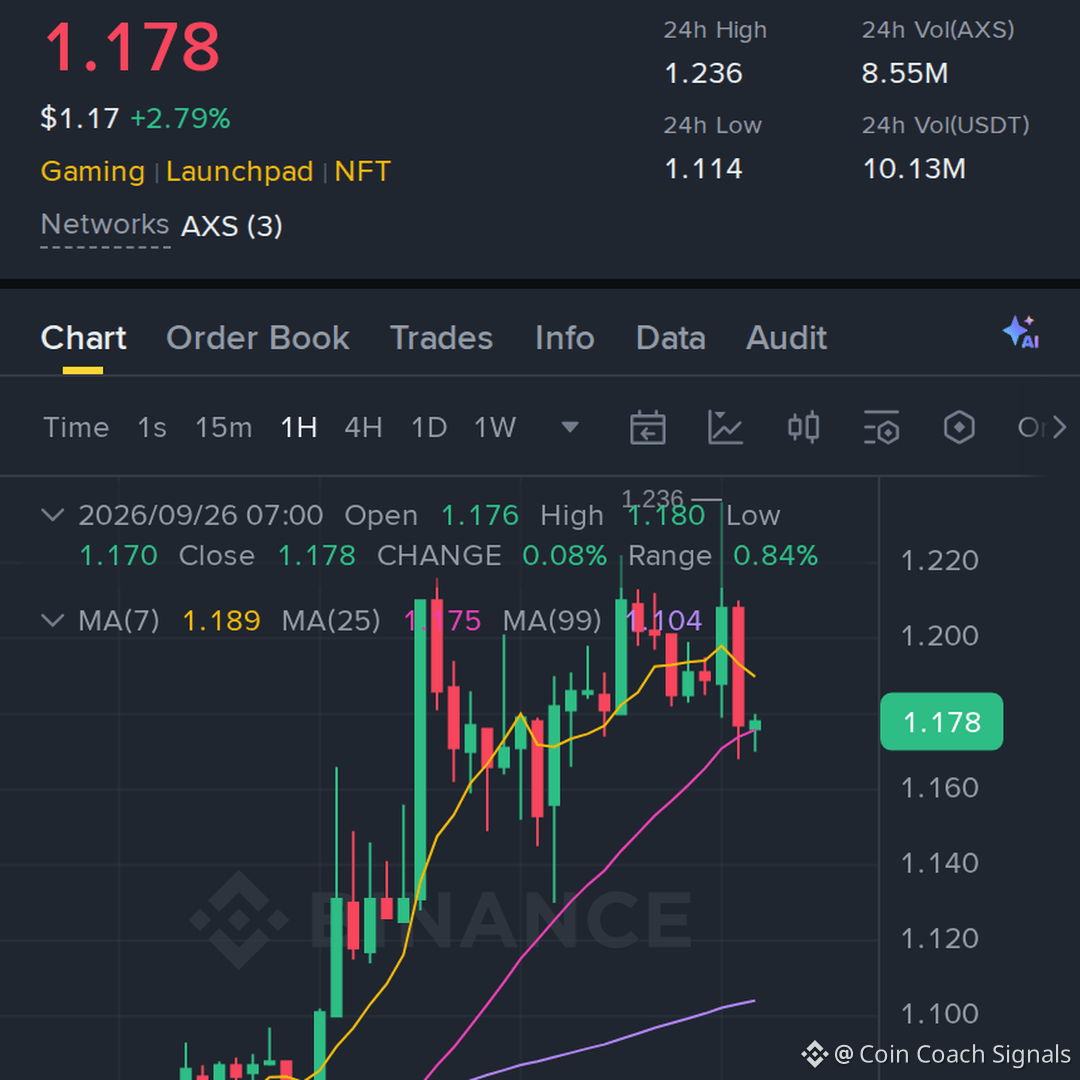Viewport: 1080px width, 1080px height.
Task: Open the chart display settings icon
Action: [x=882, y=428]
